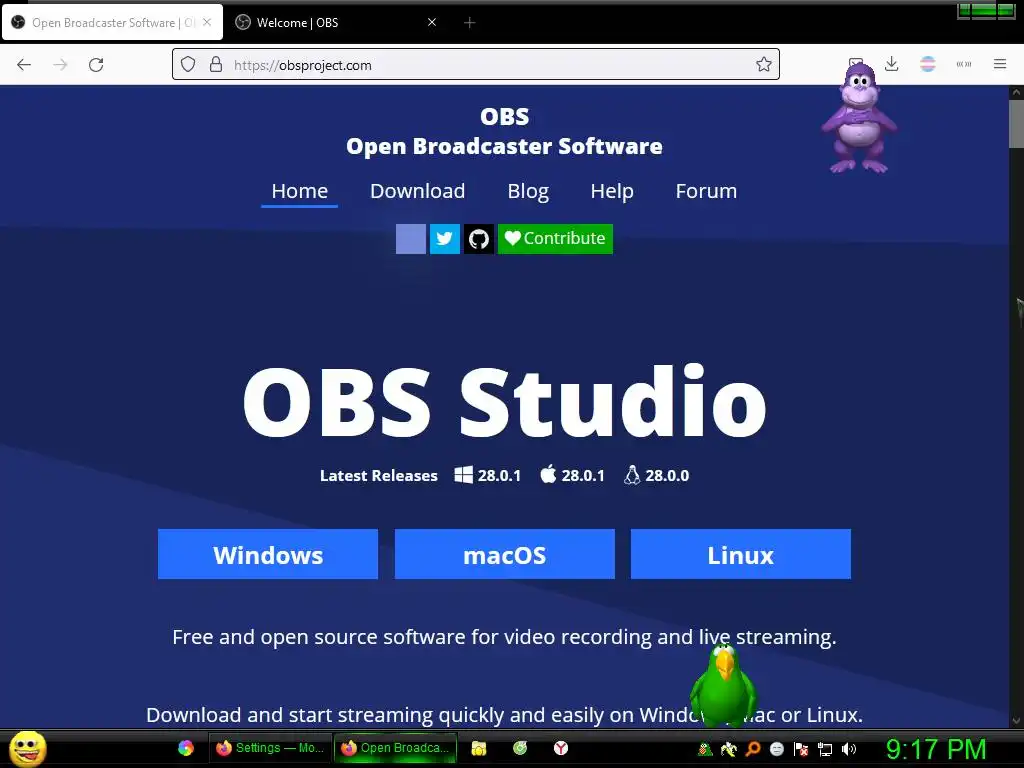
Task: Open the Firefox downloads panel
Action: tap(891, 64)
